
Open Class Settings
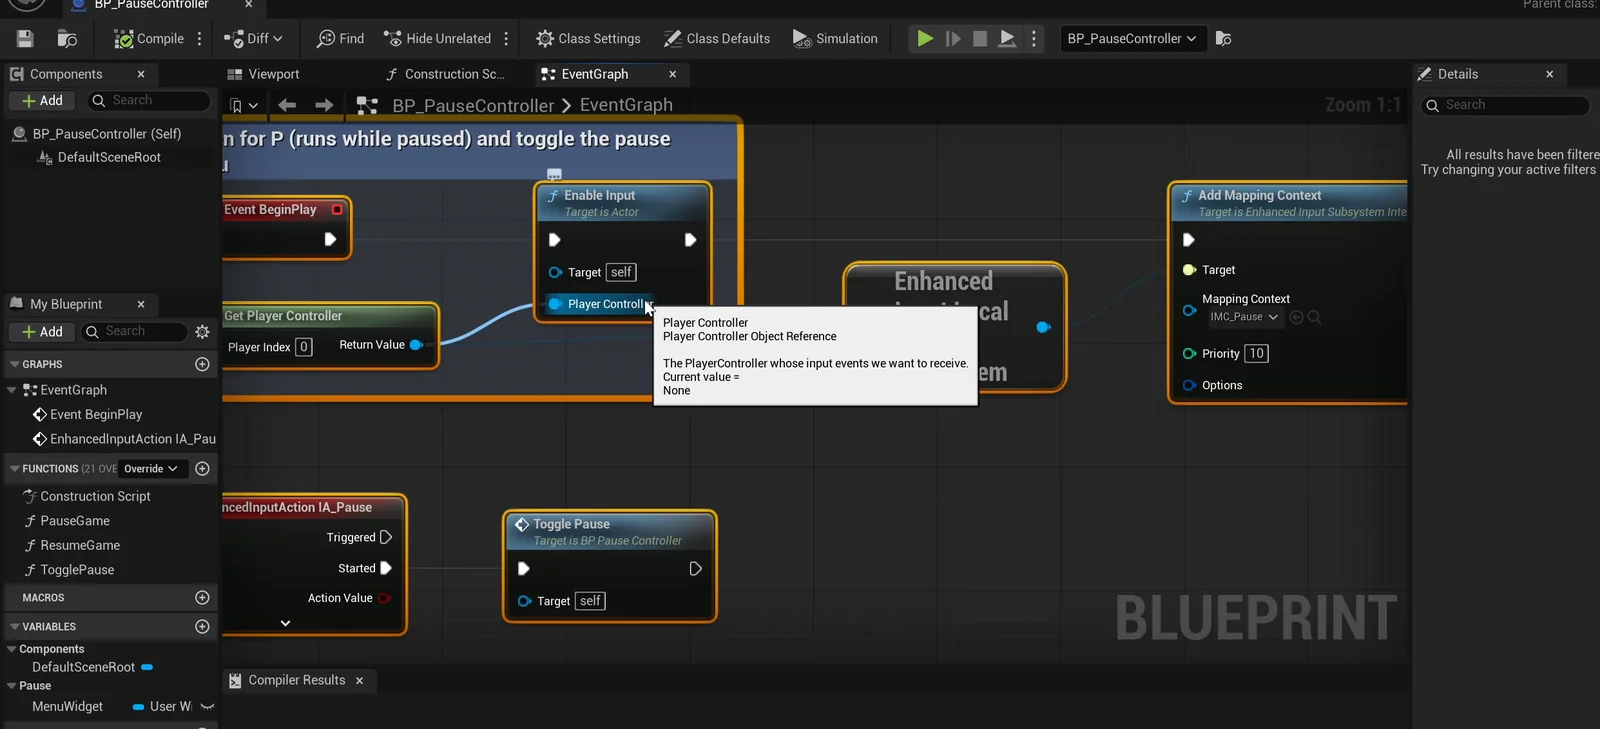tap(588, 39)
